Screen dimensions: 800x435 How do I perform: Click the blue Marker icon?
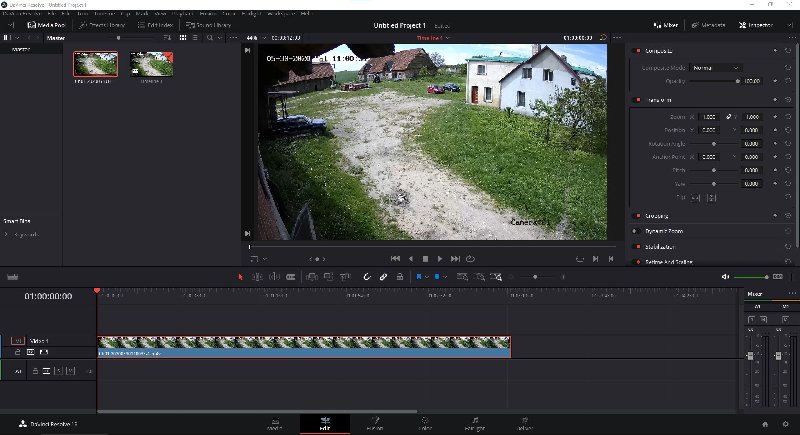pyautogui.click(x=437, y=277)
